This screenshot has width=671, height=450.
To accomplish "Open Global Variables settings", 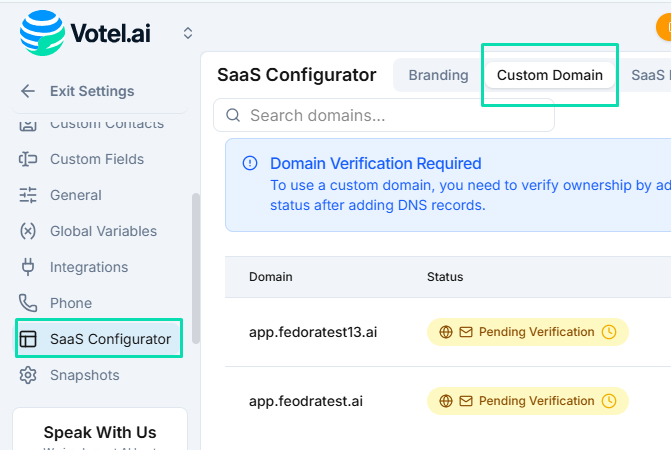I will (x=104, y=231).
